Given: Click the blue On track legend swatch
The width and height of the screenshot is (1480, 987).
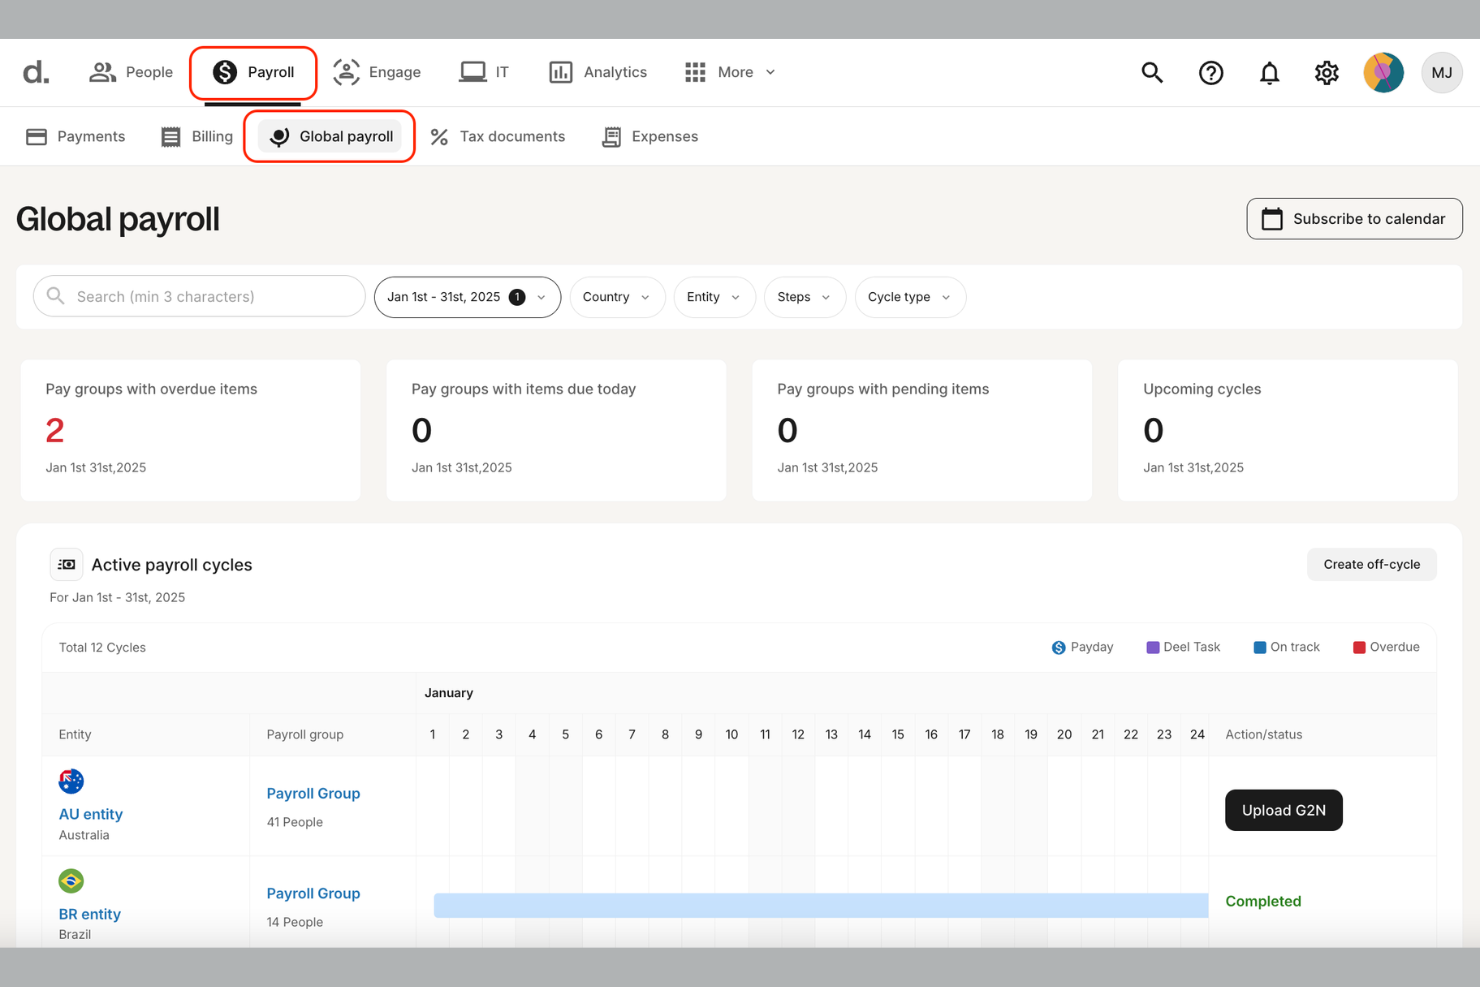Looking at the screenshot, I should point(1260,648).
